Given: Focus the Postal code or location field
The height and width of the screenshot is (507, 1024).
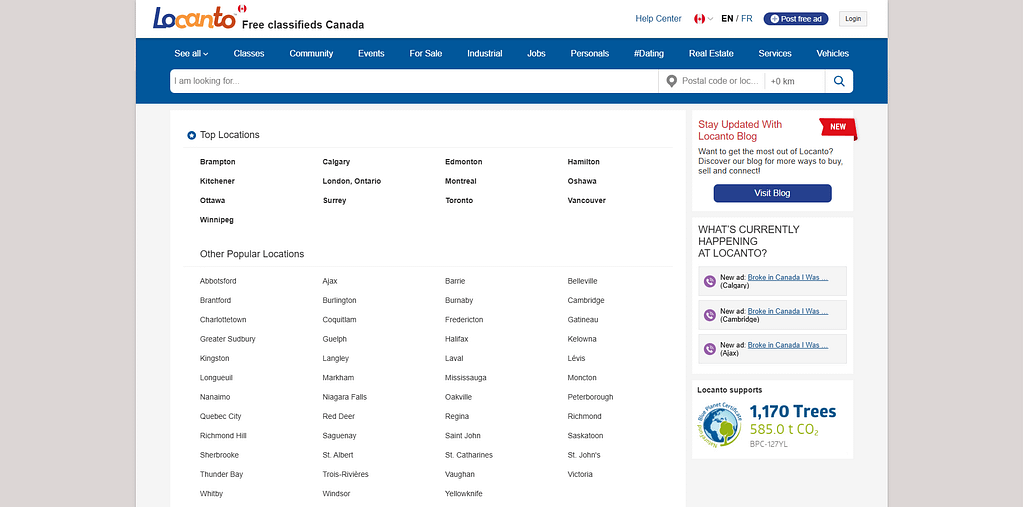Looking at the screenshot, I should click(x=720, y=81).
